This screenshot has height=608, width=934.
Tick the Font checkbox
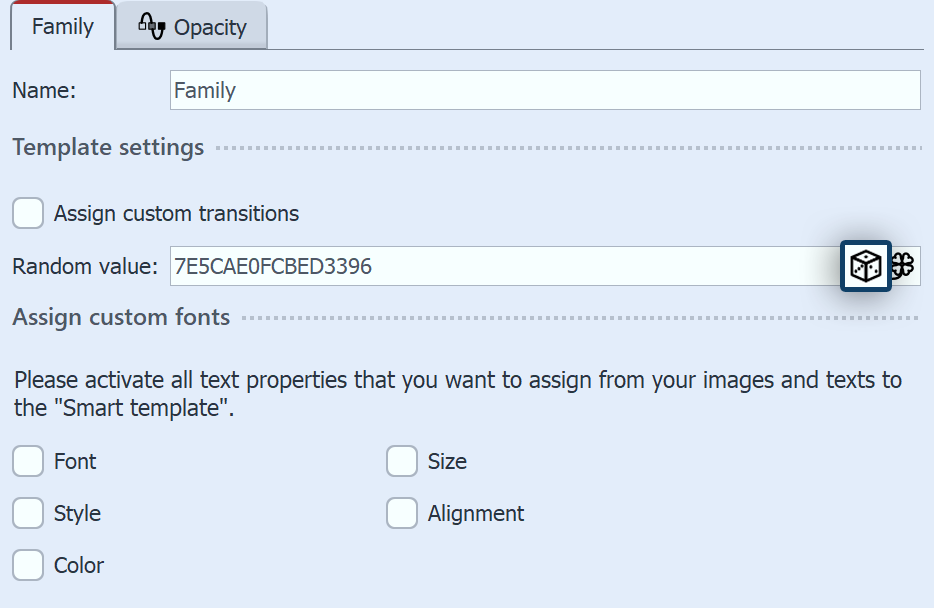coord(28,461)
